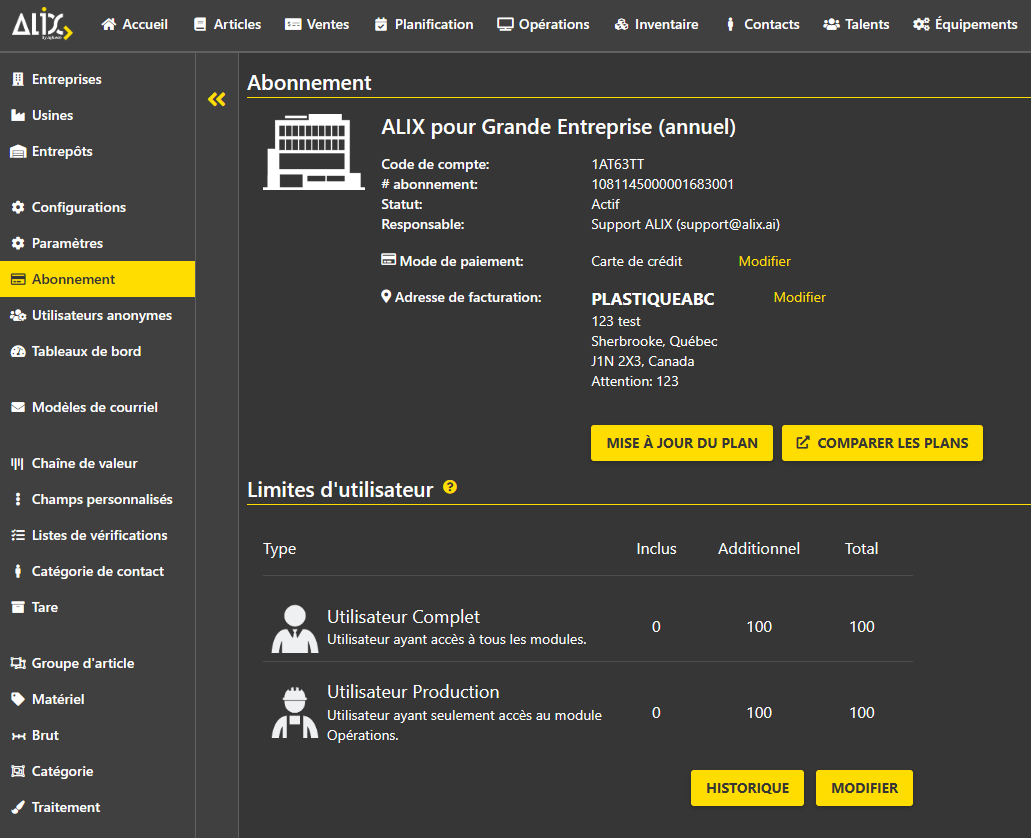Select subscription number 1081145000001683001
Image resolution: width=1031 pixels, height=838 pixels.
point(662,185)
